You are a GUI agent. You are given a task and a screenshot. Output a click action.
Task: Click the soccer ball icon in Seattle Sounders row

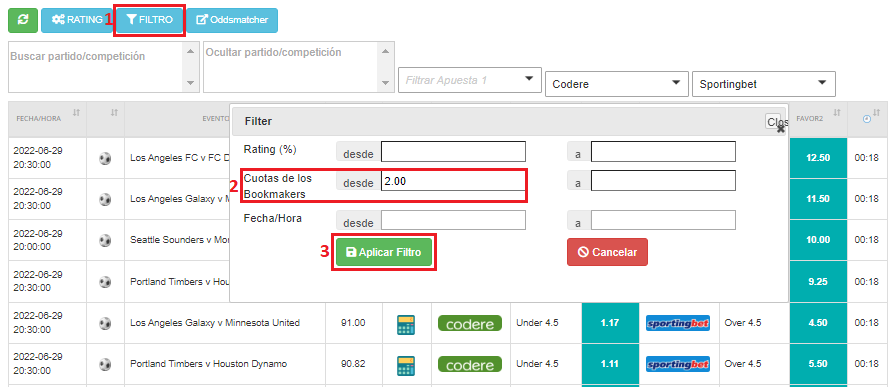(105, 241)
